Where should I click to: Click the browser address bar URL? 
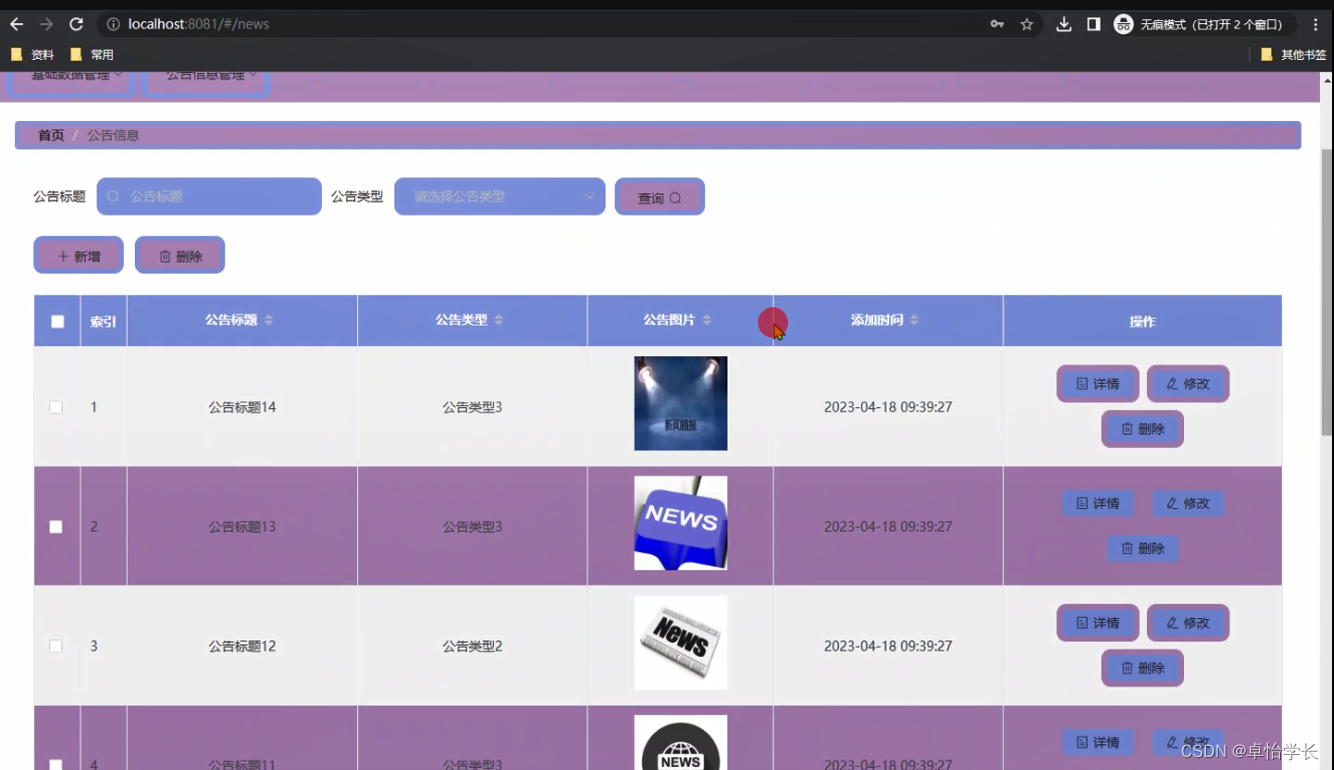(198, 24)
